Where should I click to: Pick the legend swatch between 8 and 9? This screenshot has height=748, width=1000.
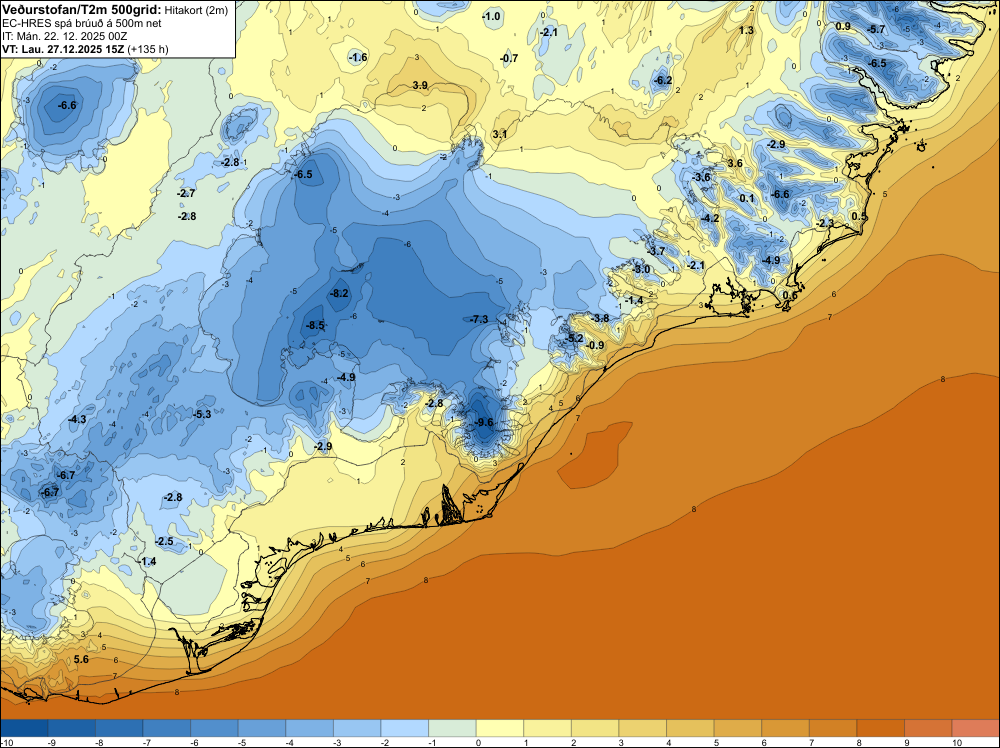click(x=881, y=728)
